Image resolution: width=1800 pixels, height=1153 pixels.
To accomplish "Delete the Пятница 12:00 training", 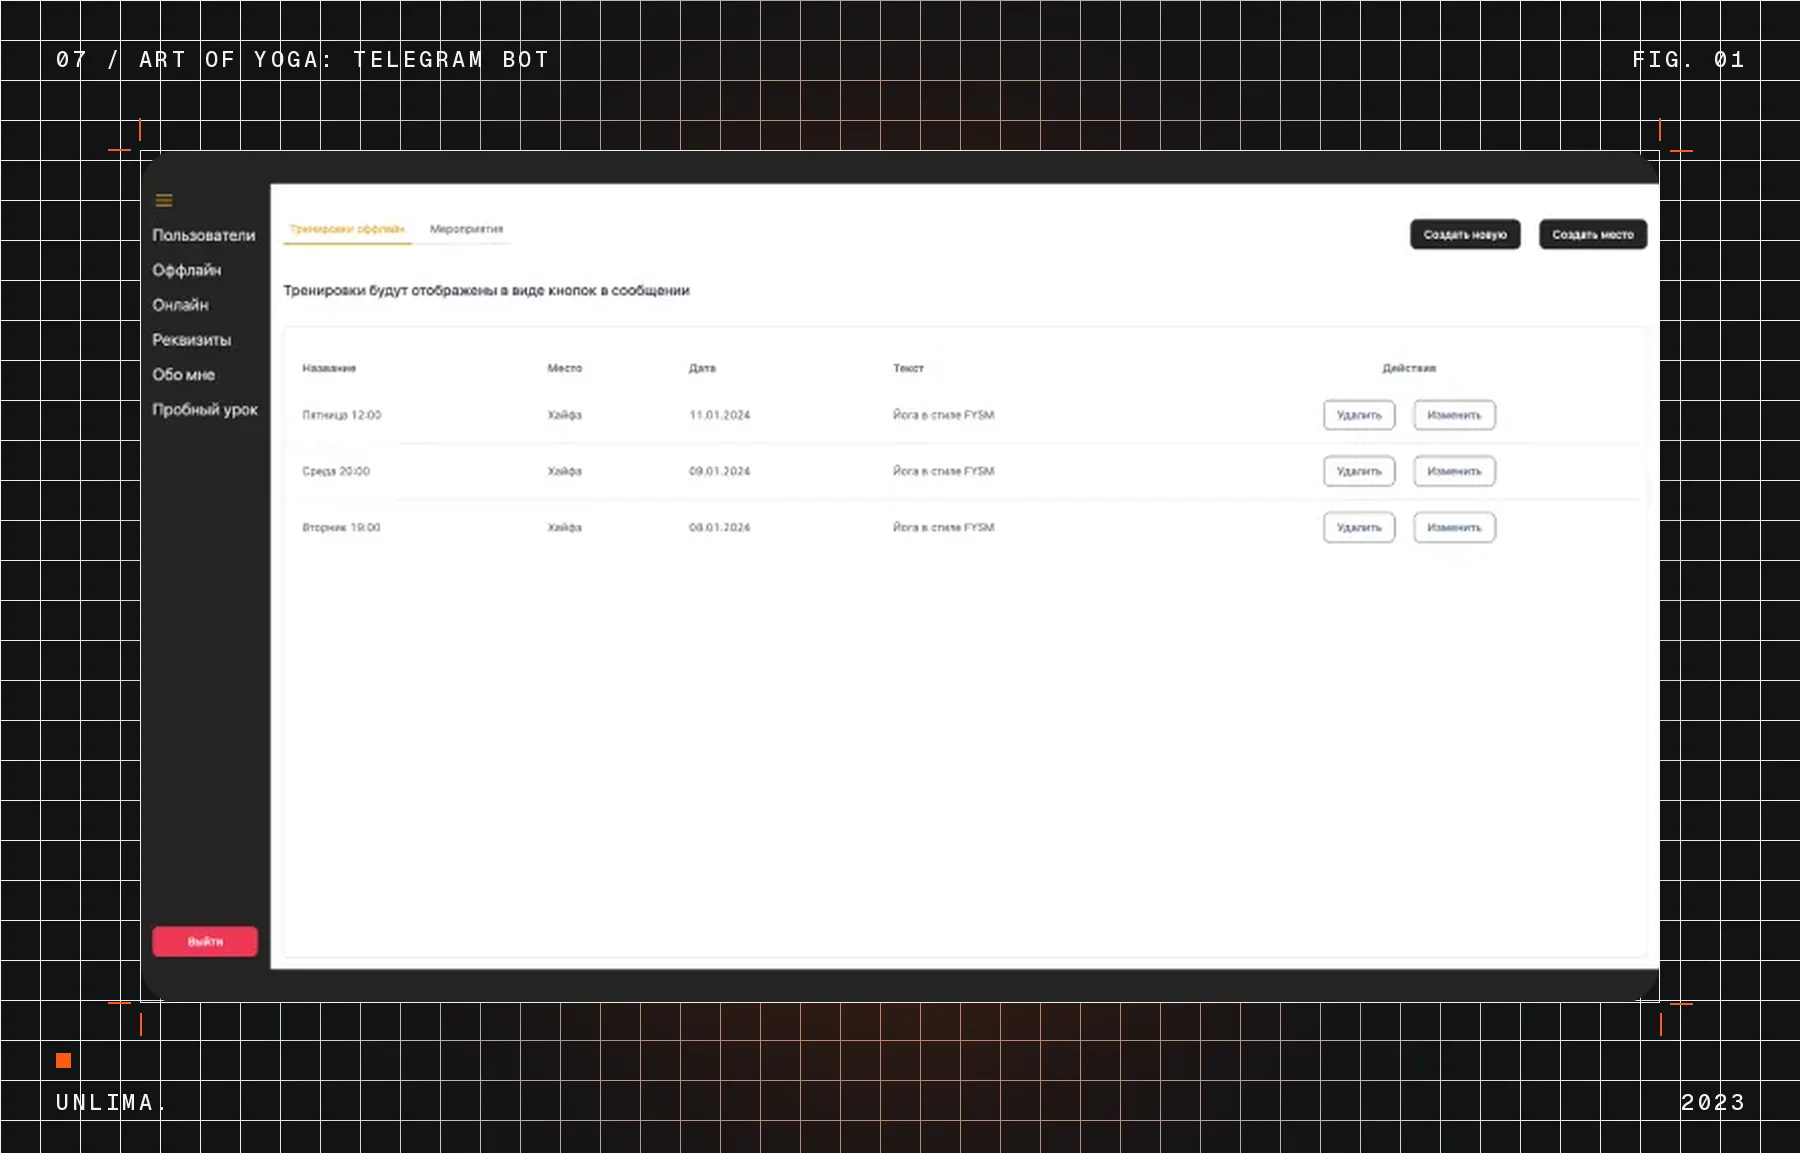I will tap(1359, 415).
